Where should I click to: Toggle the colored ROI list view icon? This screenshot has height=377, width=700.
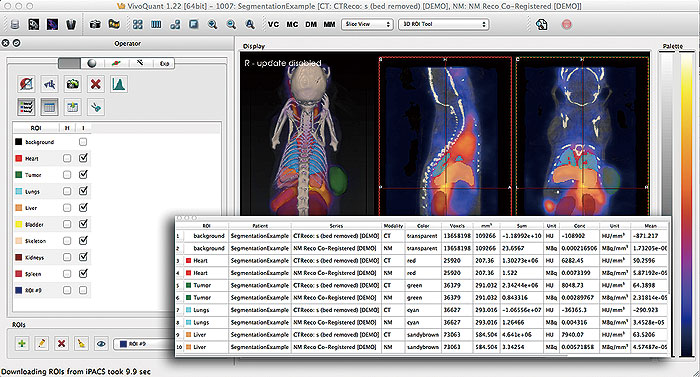coord(26,107)
